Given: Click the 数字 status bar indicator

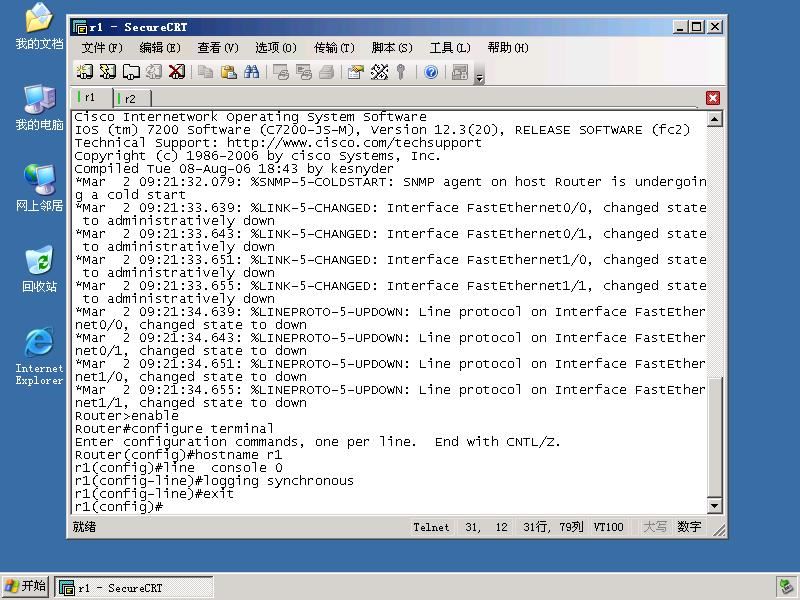Looking at the screenshot, I should click(x=689, y=527).
